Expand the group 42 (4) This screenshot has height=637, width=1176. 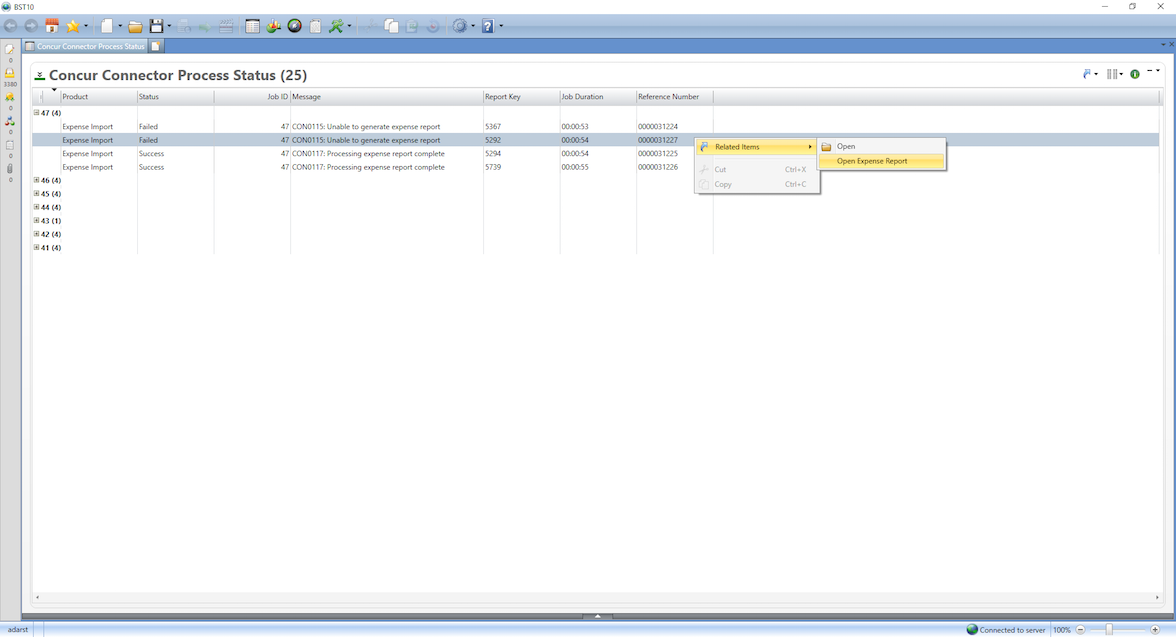[x=36, y=234]
